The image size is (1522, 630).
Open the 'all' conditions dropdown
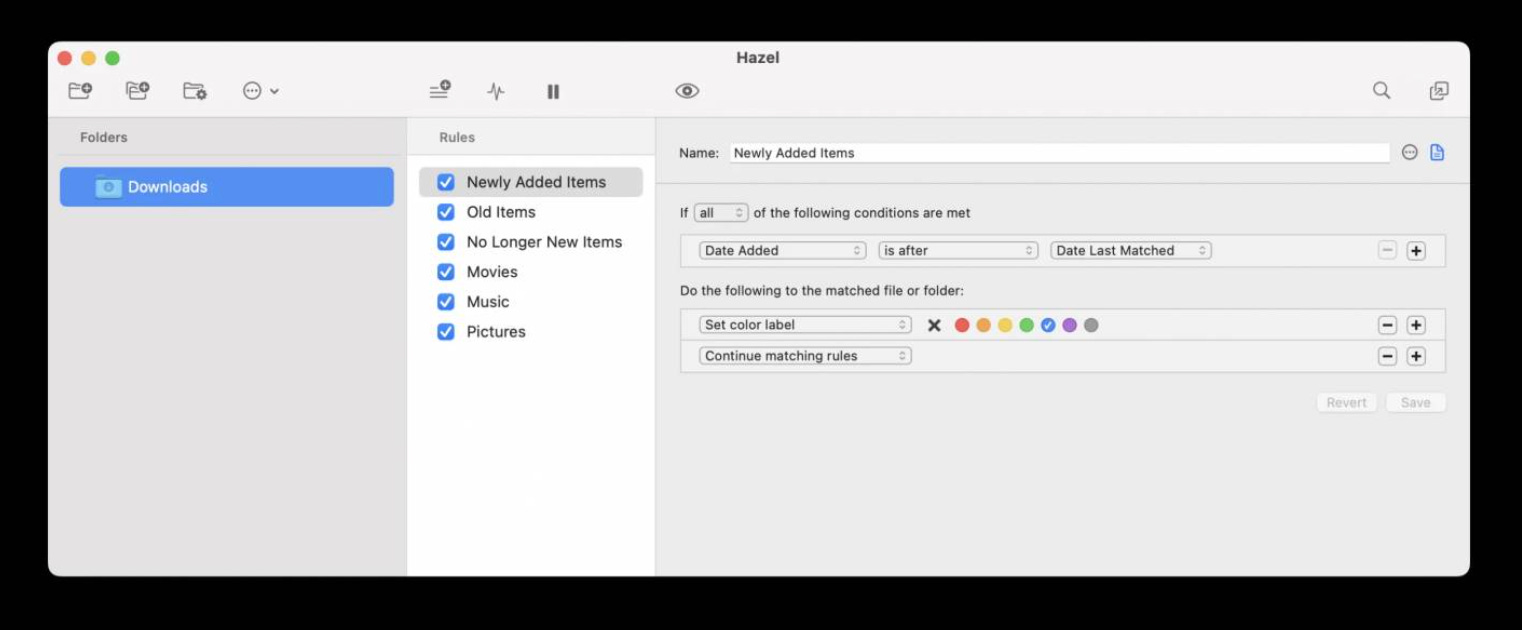(721, 213)
